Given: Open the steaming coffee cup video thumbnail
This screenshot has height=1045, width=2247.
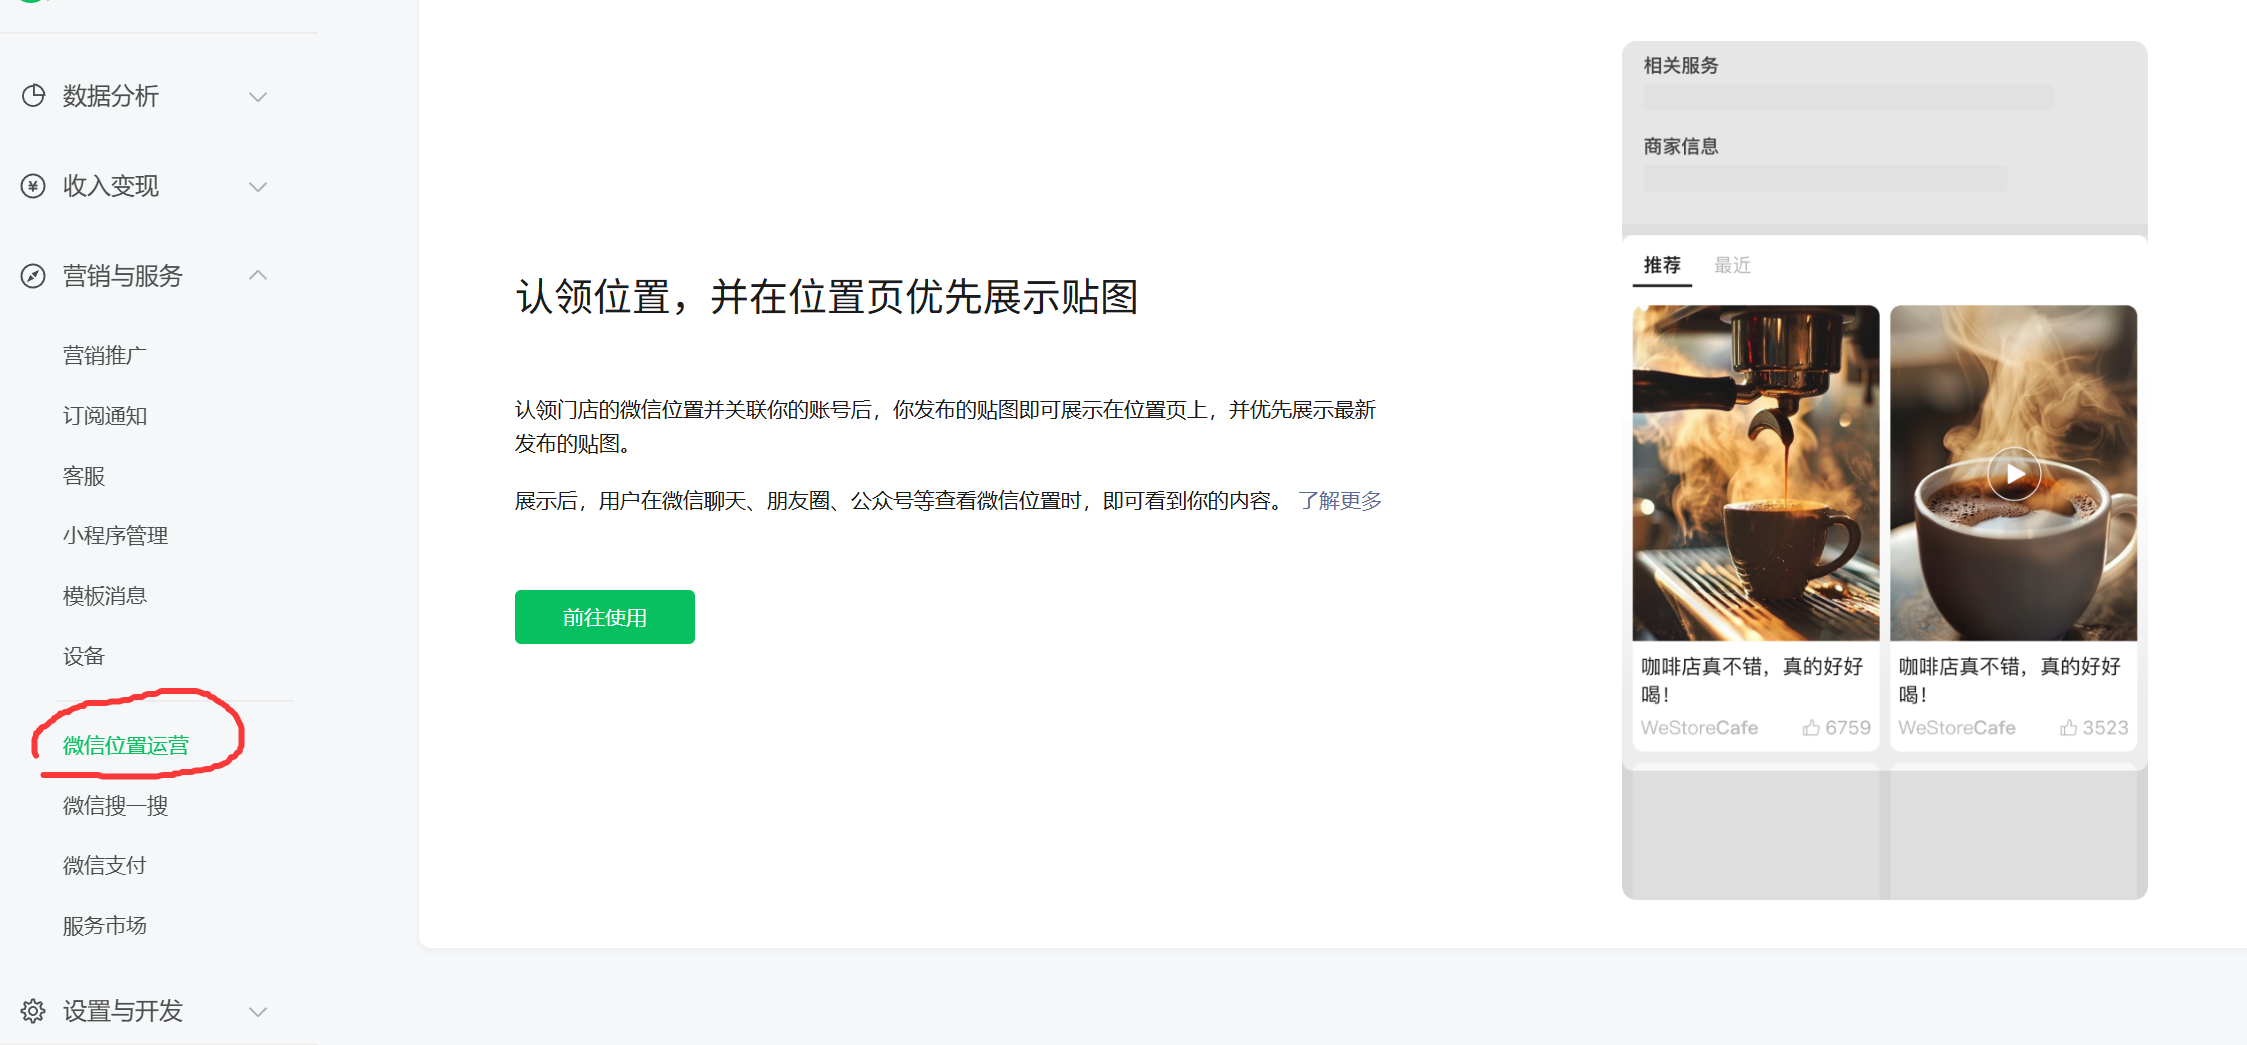Looking at the screenshot, I should [2013, 473].
